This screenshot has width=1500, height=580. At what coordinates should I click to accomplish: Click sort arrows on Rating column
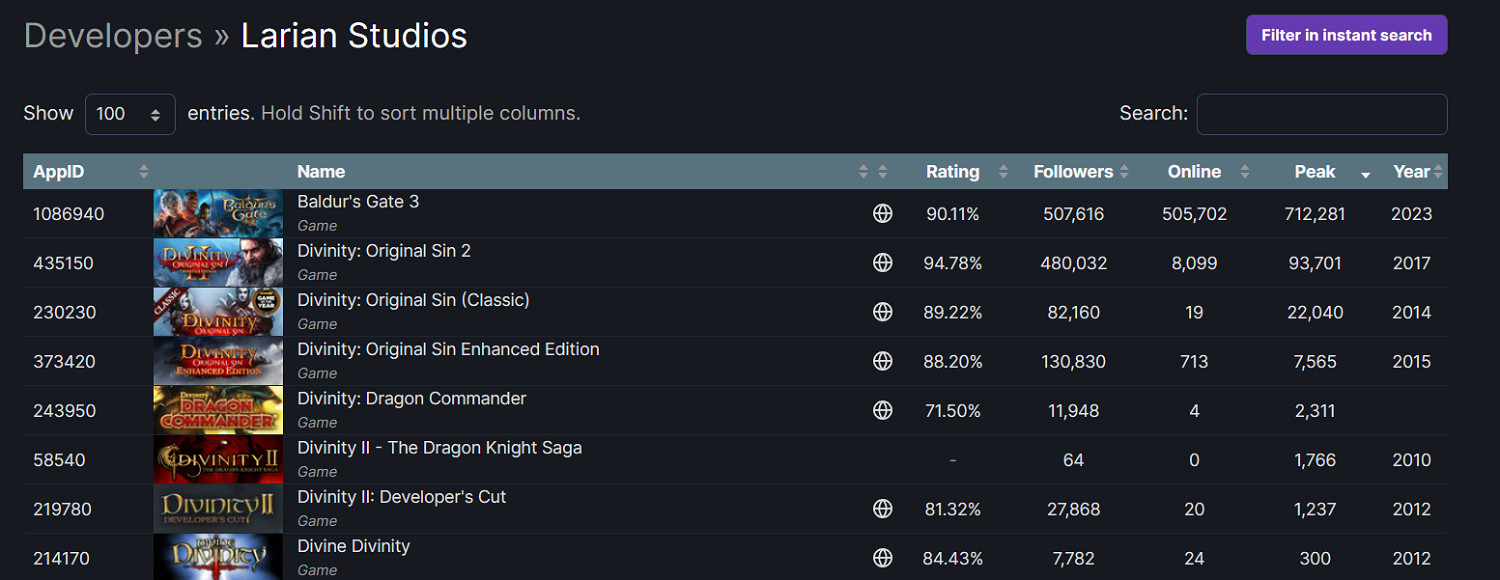(x=1003, y=172)
